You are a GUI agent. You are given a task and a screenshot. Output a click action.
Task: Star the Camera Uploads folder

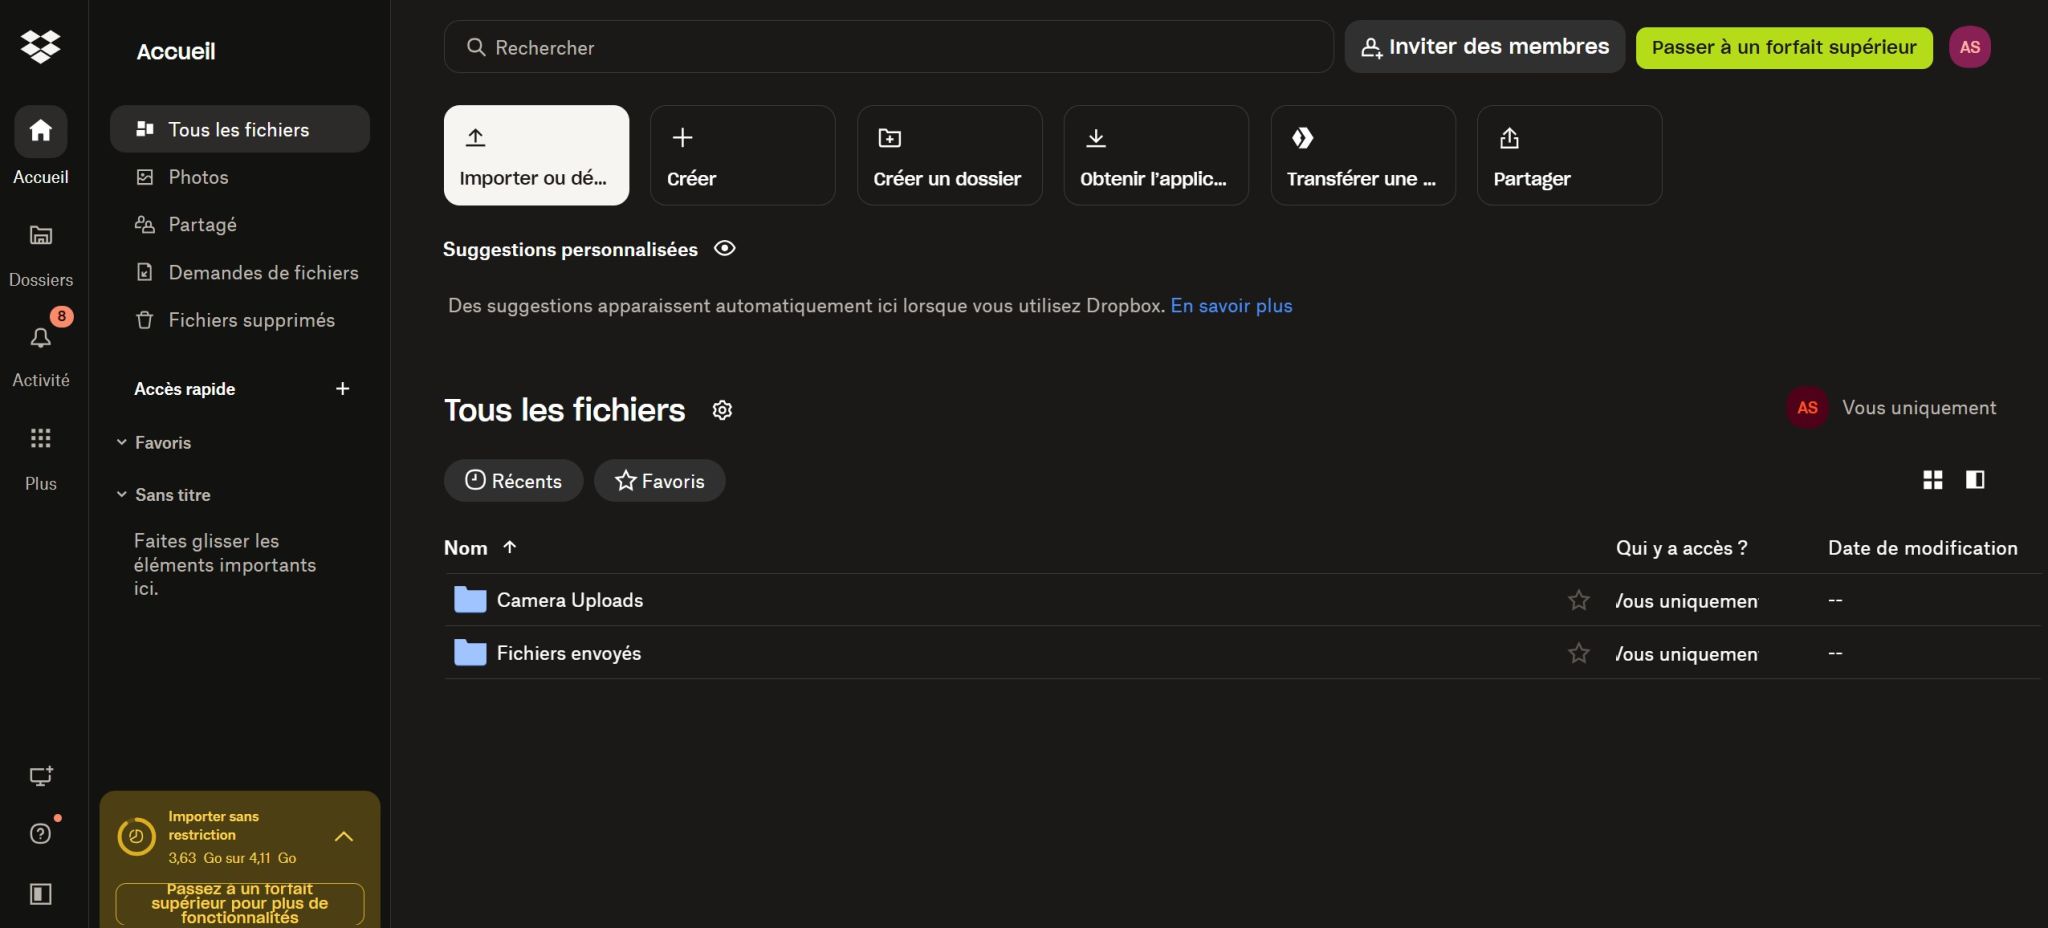pos(1578,600)
